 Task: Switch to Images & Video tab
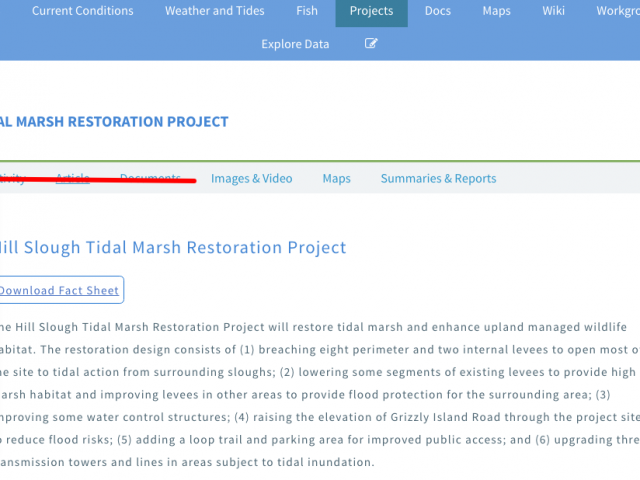[251, 178]
